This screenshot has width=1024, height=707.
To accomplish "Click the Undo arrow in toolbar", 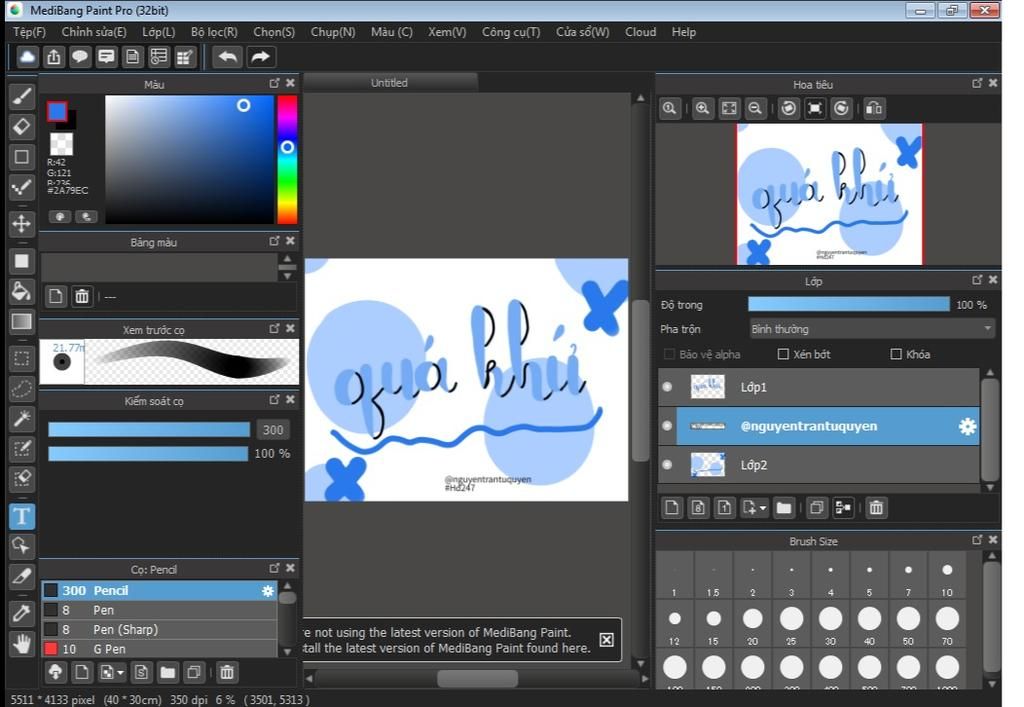I will [x=227, y=57].
